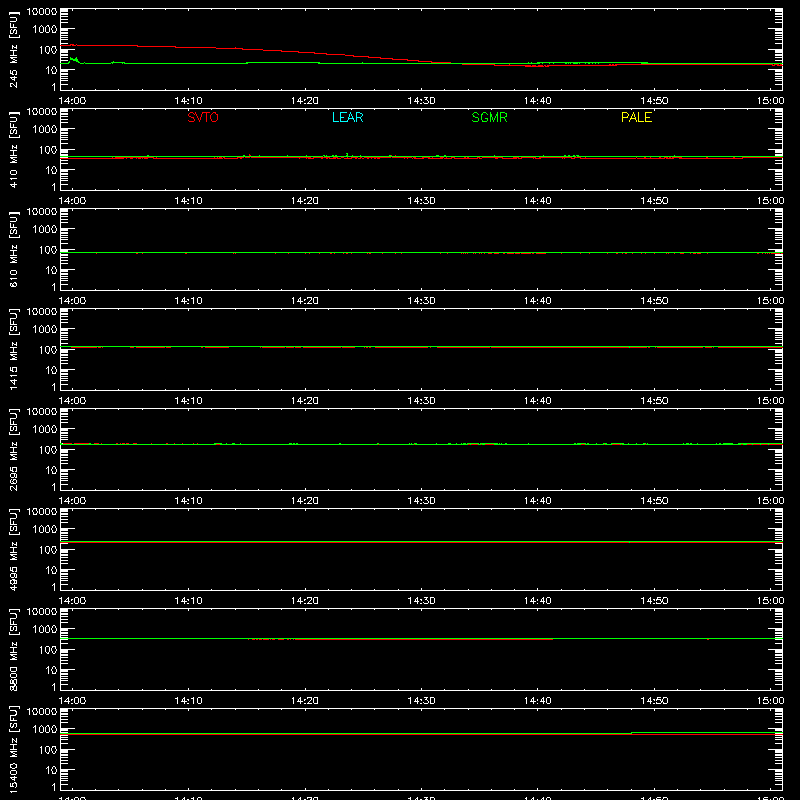Screen dimensions: 800x800
Task: Click 14:20 time label under 410 MHz plot
Action: coord(305,201)
